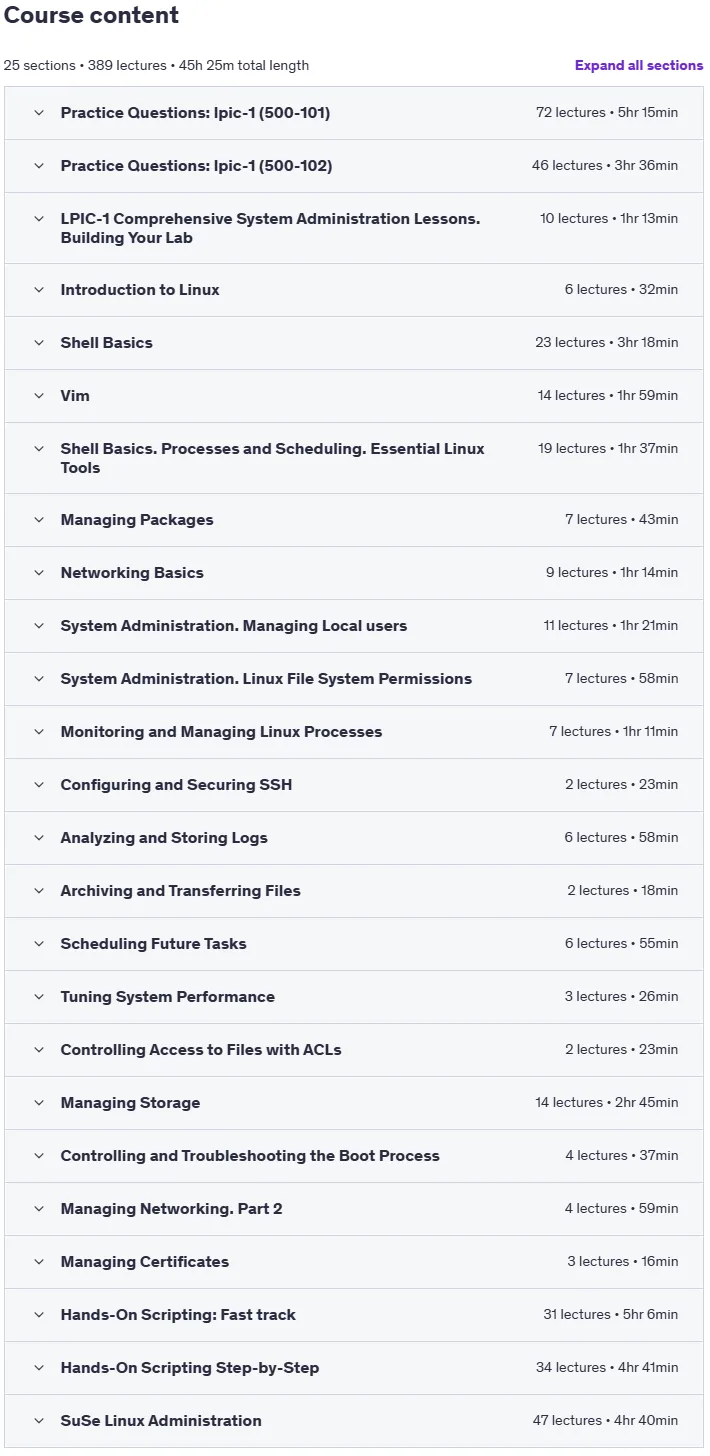Viewport: 710px width, 1456px height.
Task: Expand all sections link
Action: (639, 65)
